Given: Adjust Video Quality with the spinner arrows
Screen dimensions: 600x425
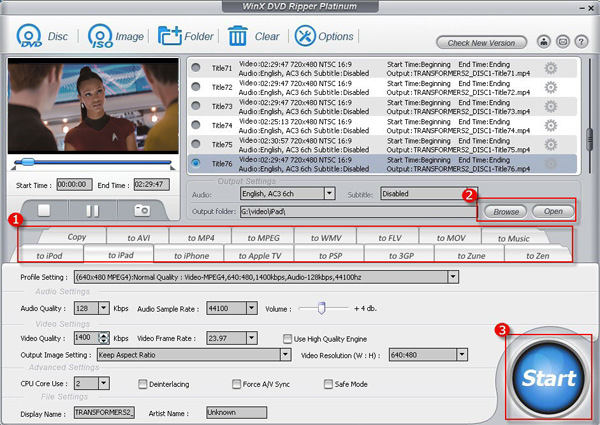Looking at the screenshot, I should tap(104, 338).
